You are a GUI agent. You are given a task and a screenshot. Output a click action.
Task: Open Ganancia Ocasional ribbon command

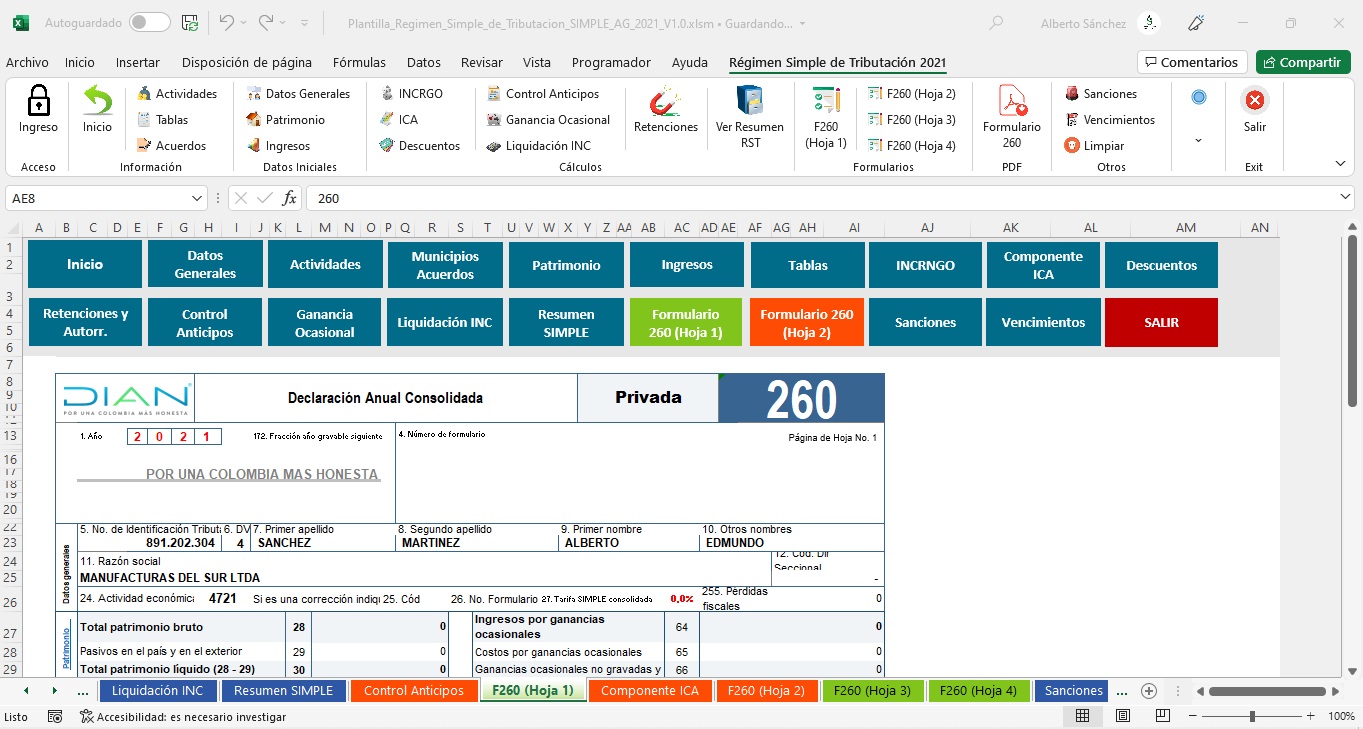548,120
